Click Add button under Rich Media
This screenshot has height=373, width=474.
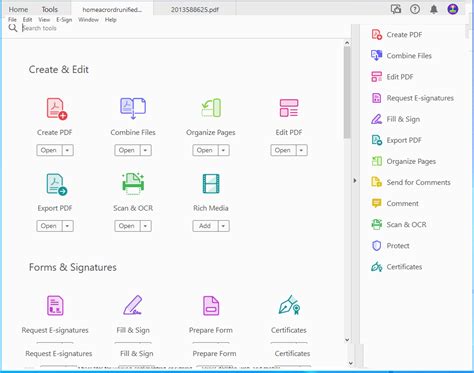coord(205,226)
